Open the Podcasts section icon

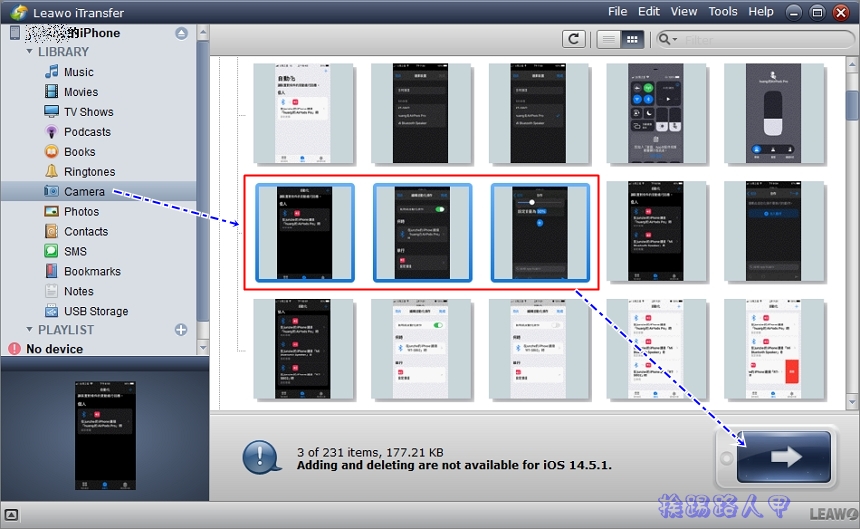click(51, 132)
